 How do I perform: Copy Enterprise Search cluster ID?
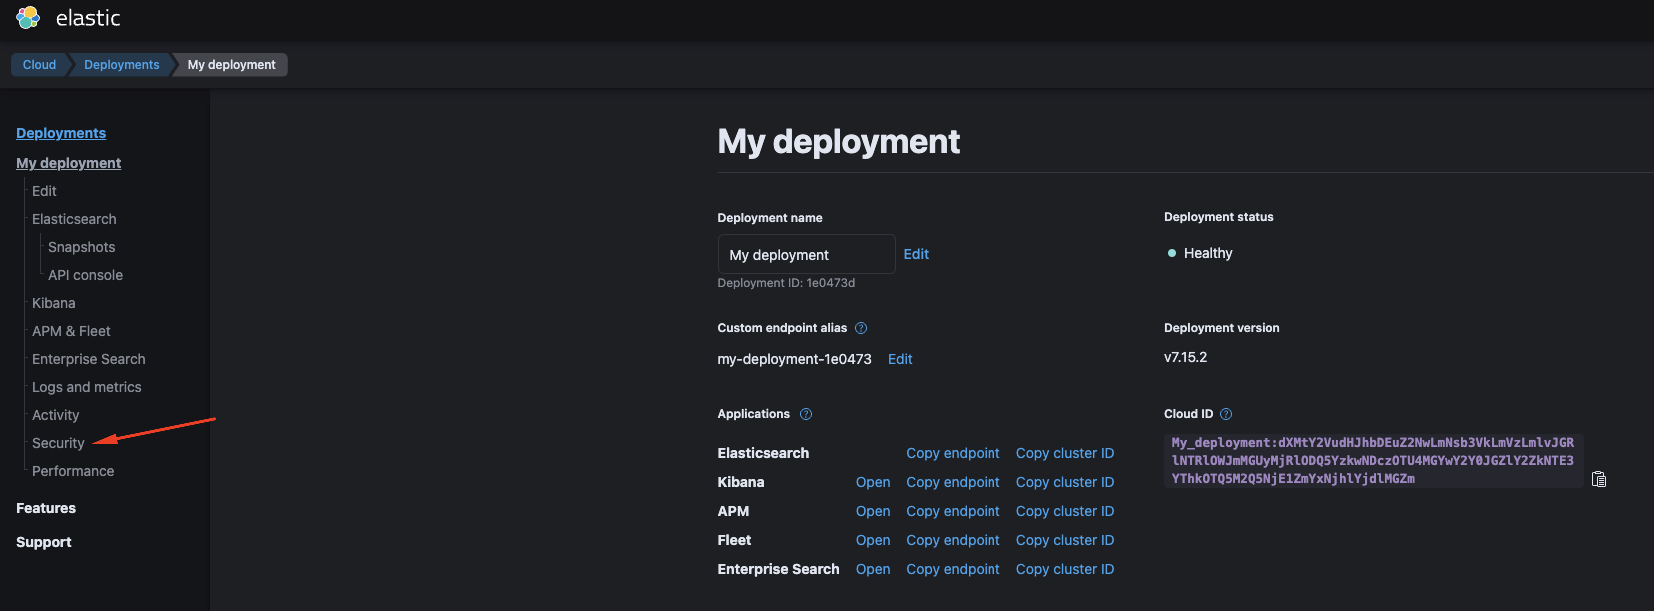pos(1065,569)
